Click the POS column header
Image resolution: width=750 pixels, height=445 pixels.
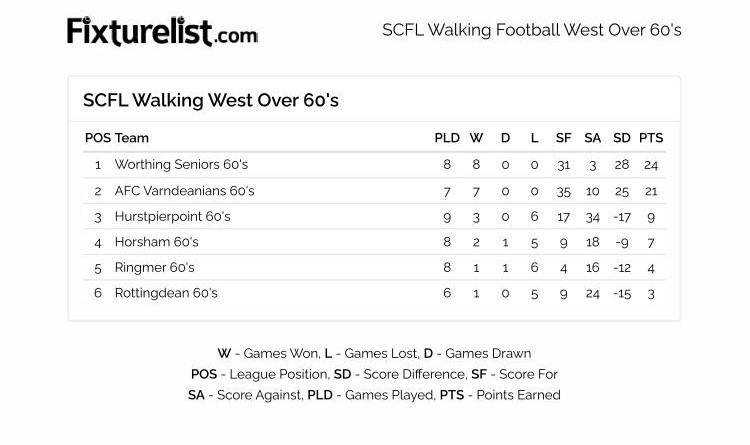tap(97, 138)
